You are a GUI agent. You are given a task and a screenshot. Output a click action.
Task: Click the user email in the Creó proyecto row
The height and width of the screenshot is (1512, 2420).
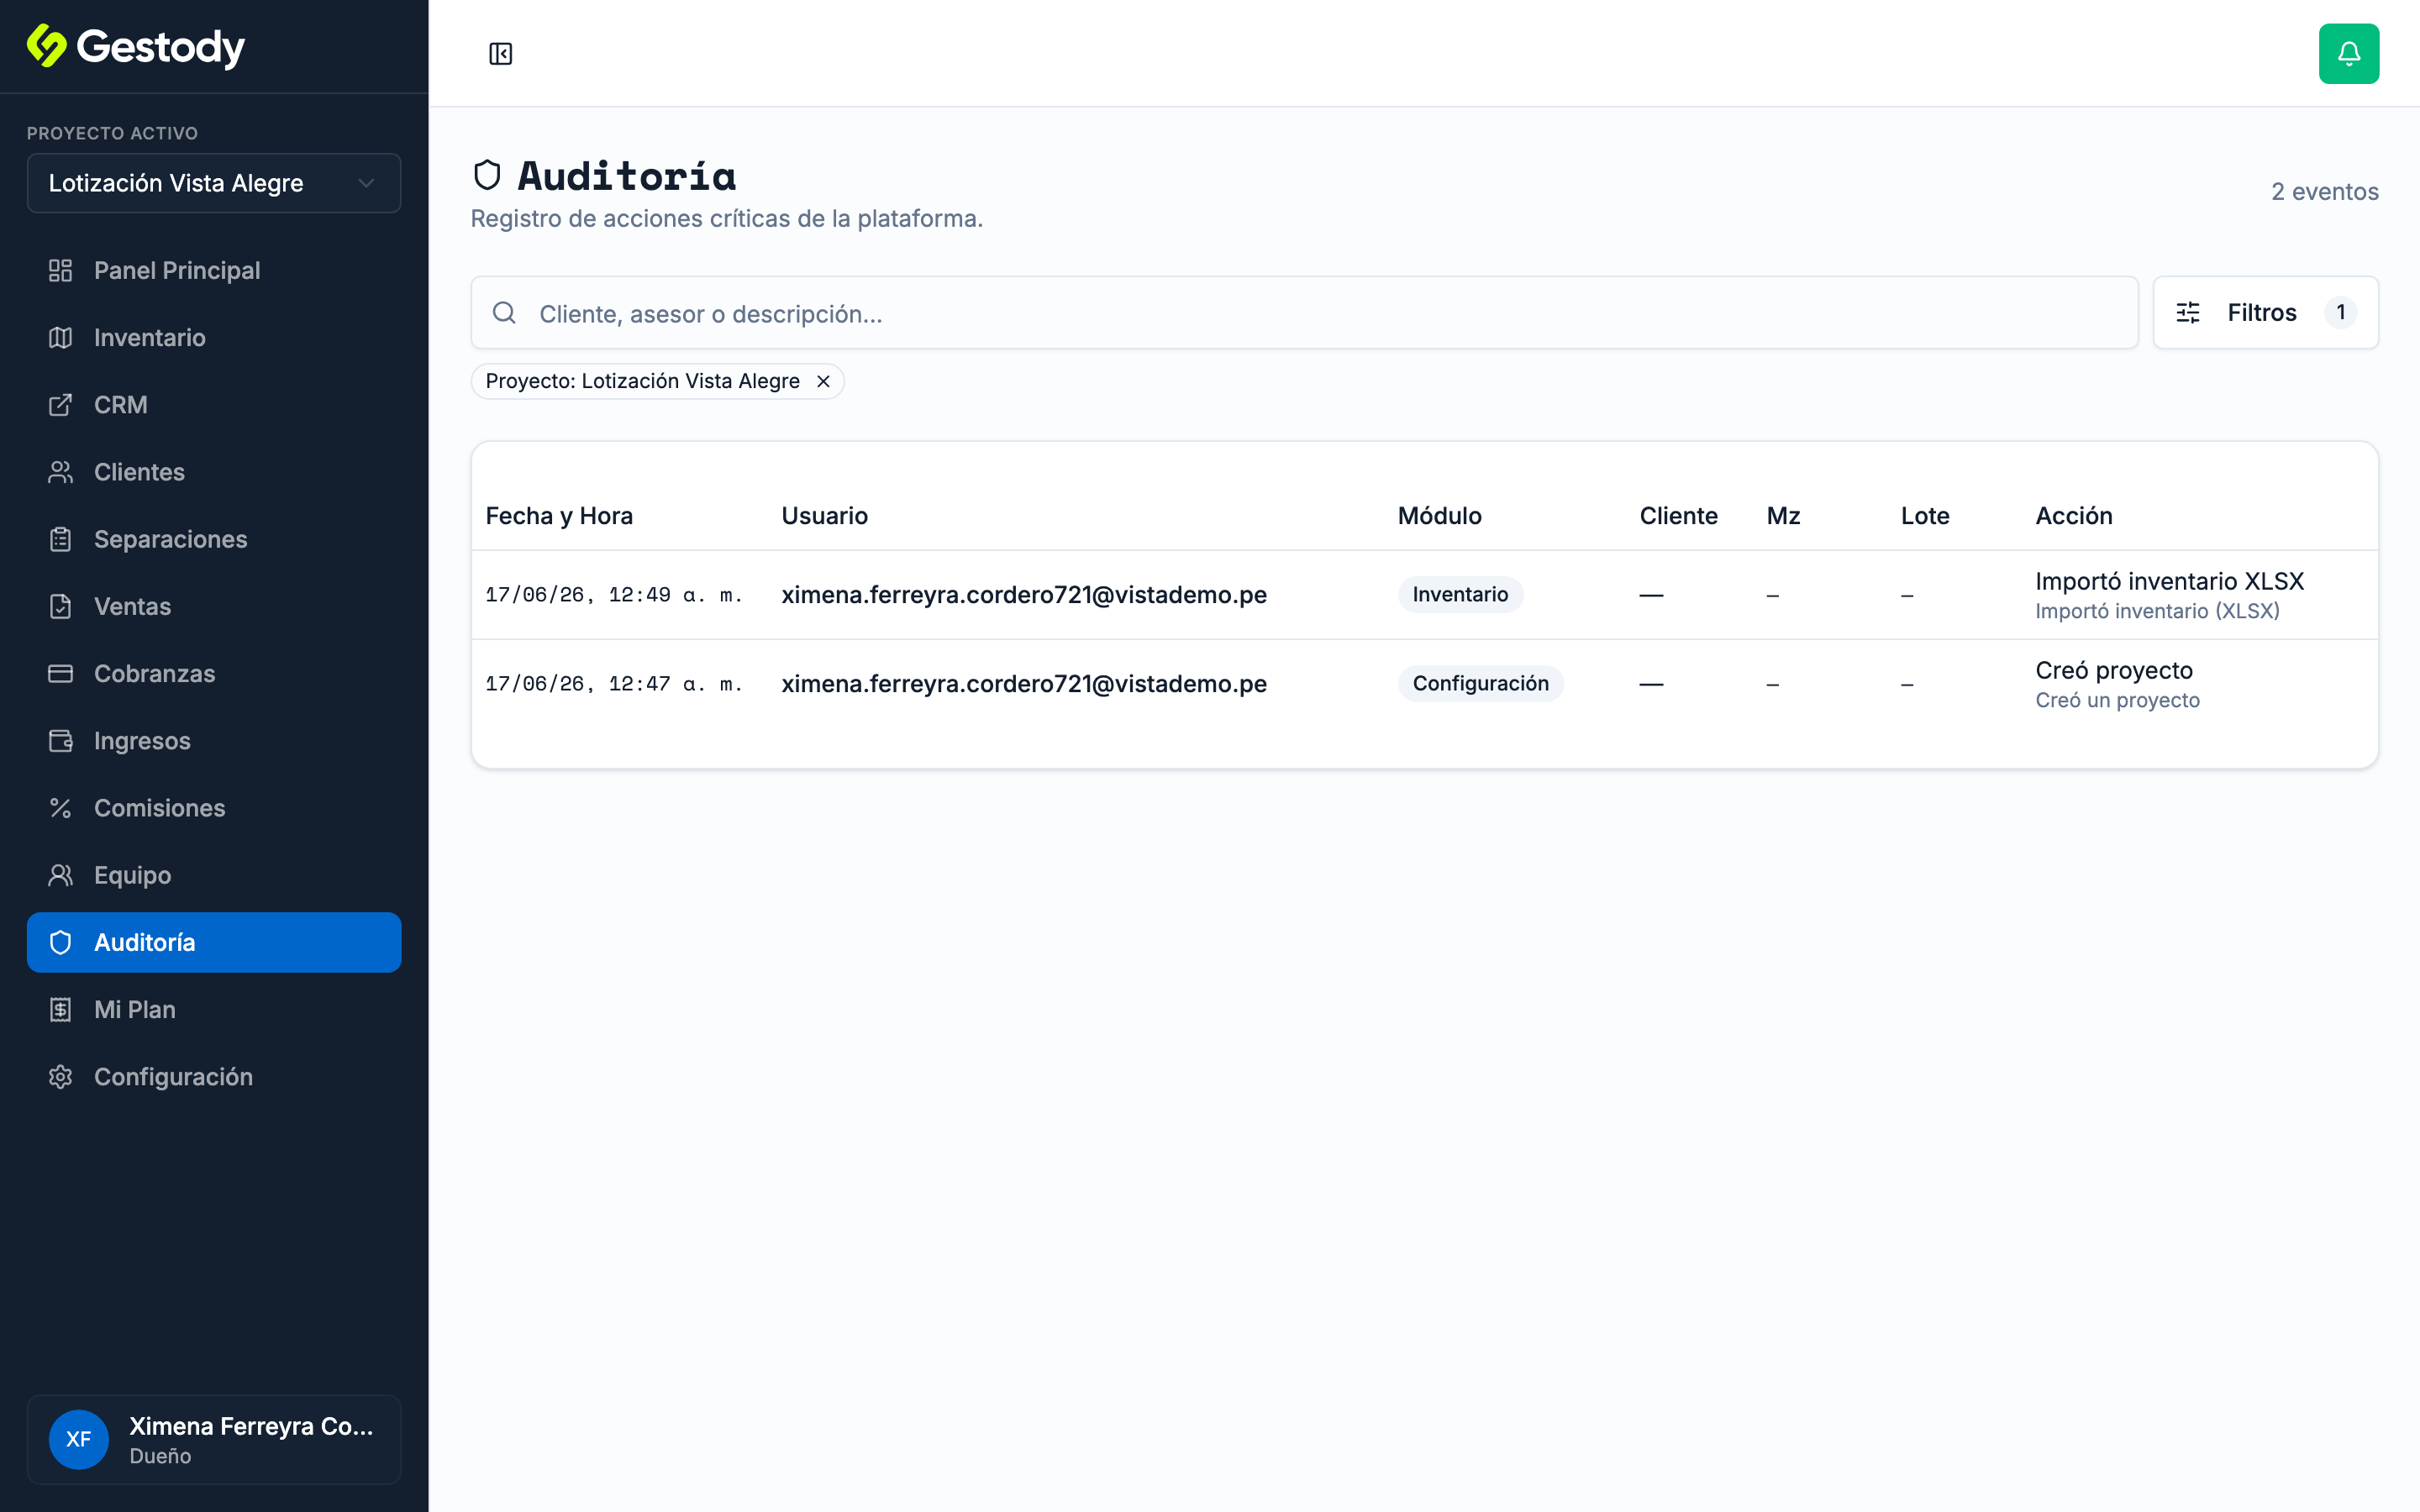click(x=1024, y=684)
